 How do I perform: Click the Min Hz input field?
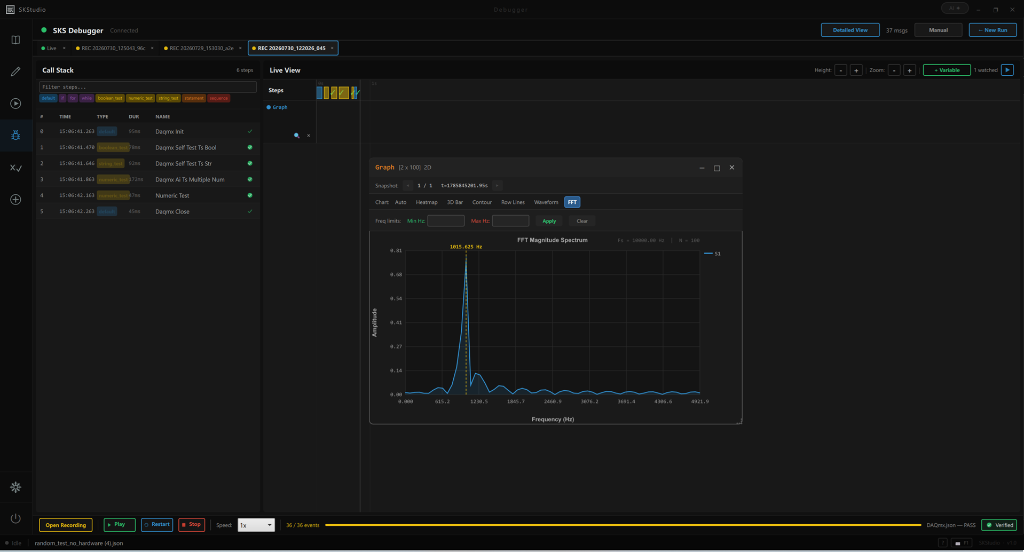(x=445, y=221)
